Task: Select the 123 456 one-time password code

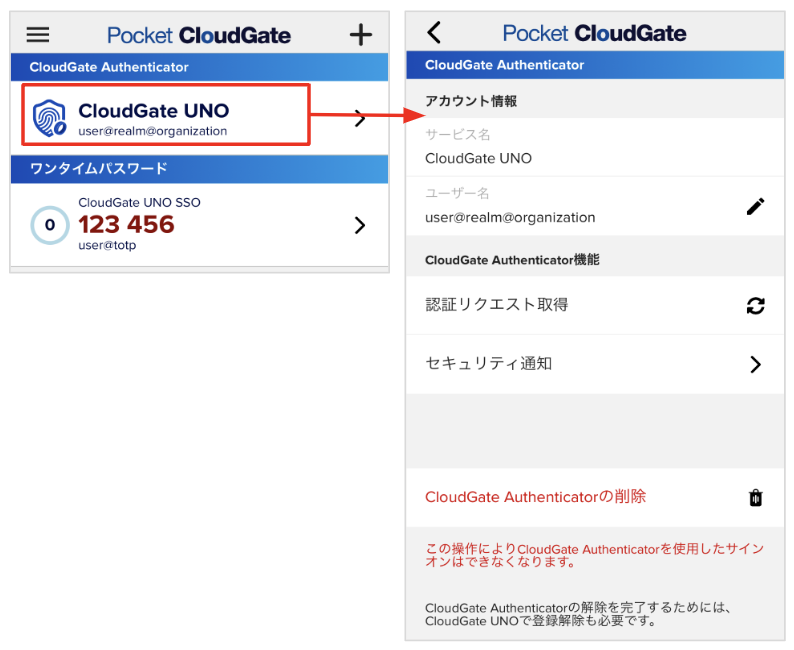Action: point(126,224)
